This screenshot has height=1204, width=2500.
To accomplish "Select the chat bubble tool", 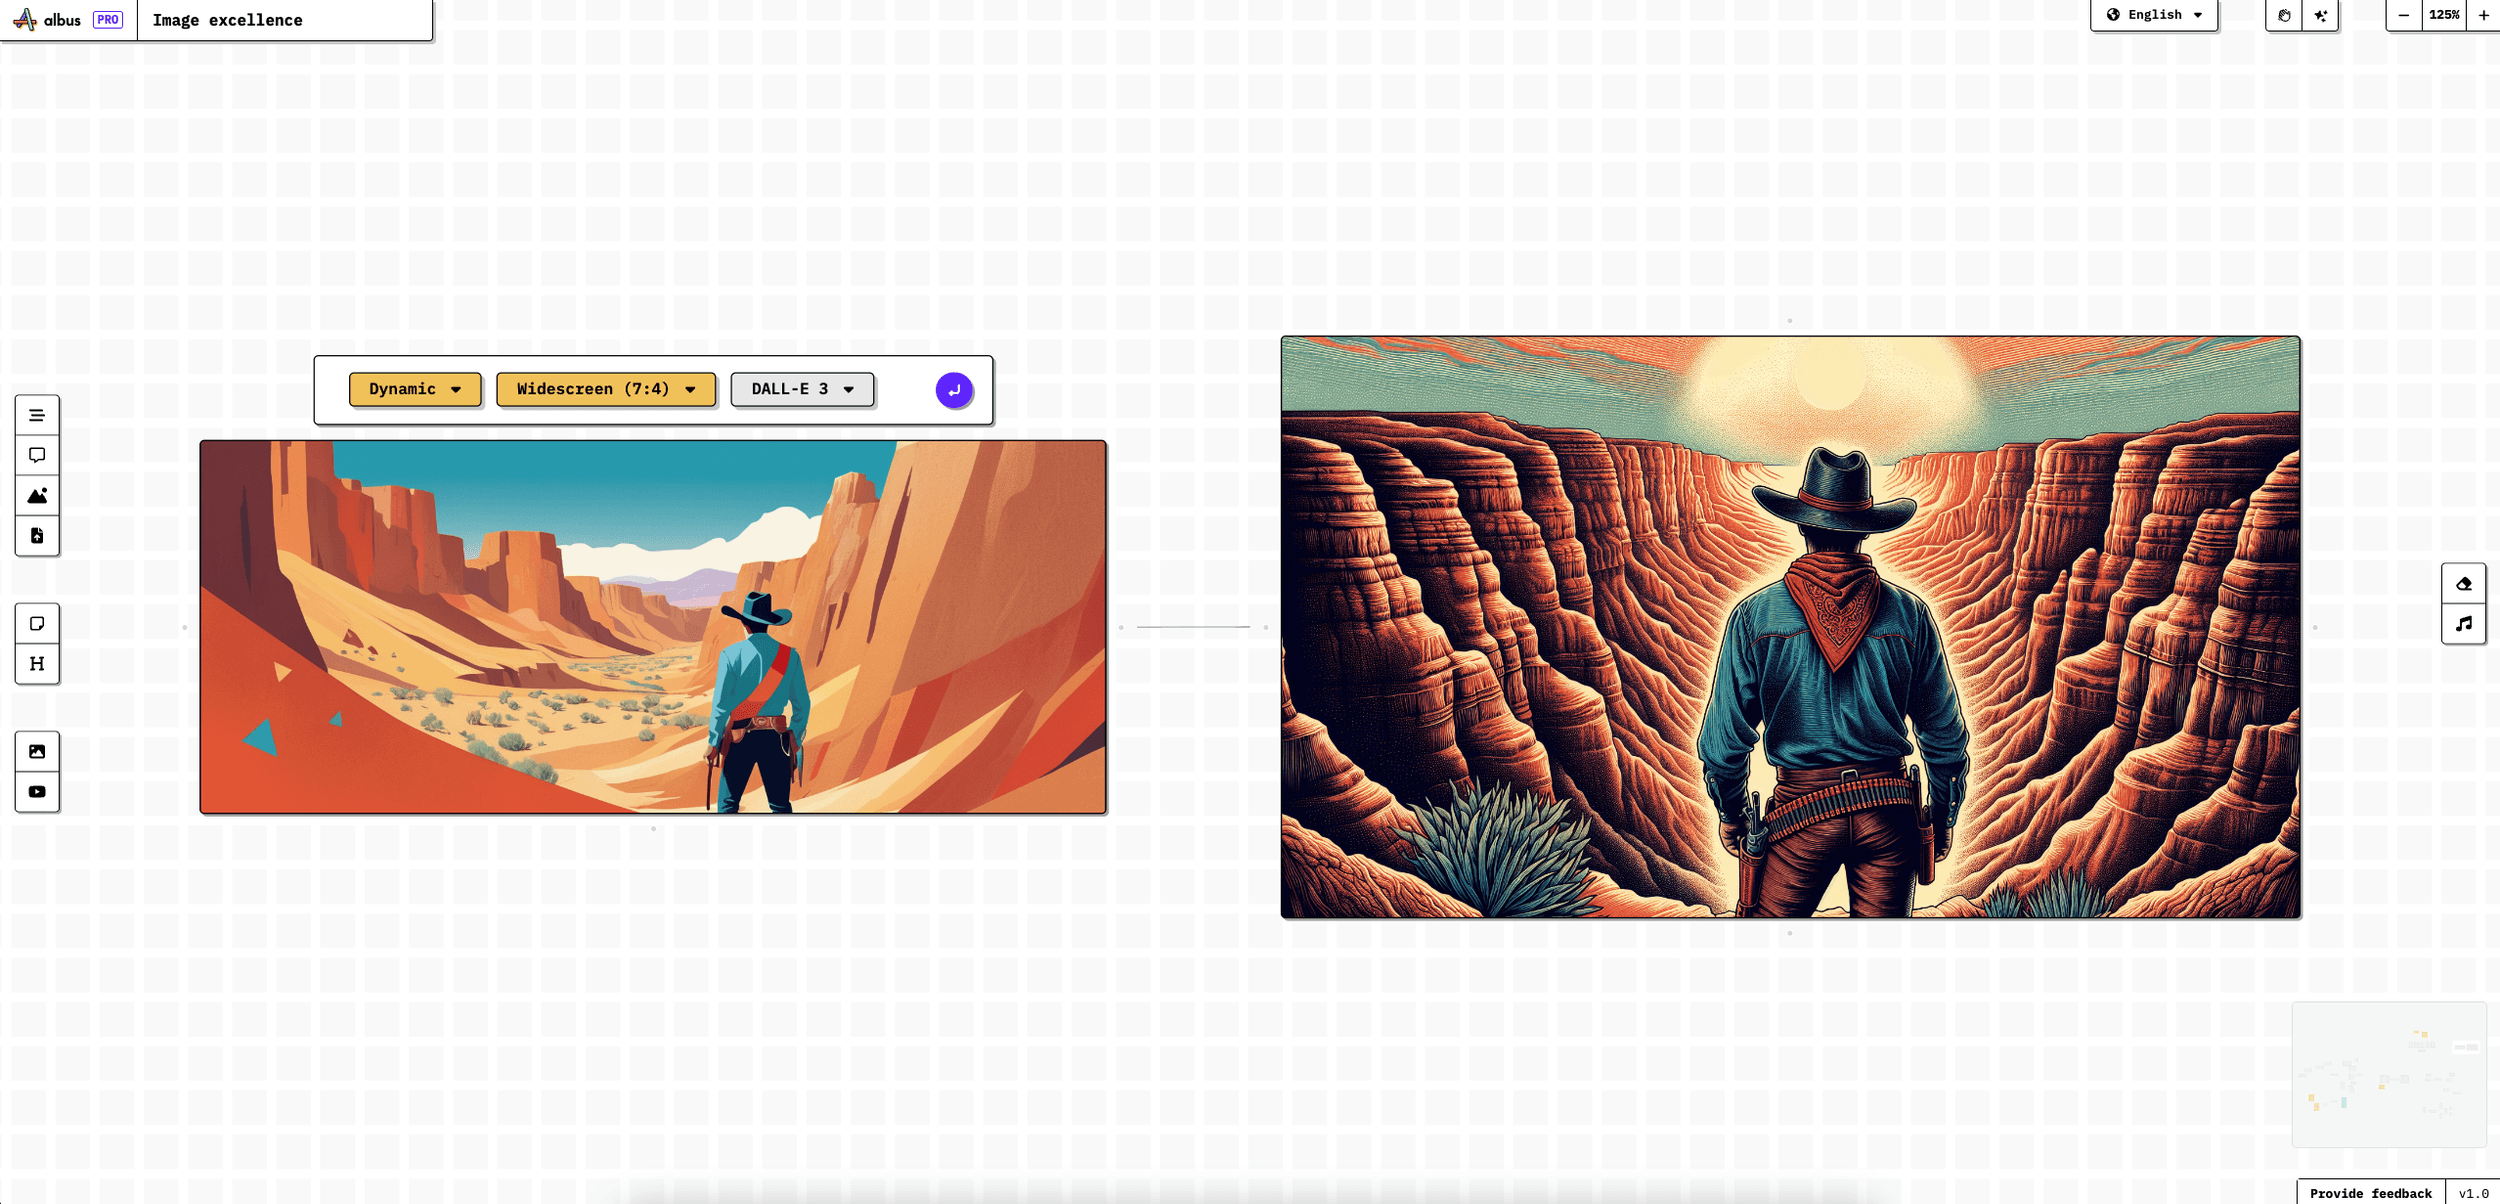I will [37, 455].
